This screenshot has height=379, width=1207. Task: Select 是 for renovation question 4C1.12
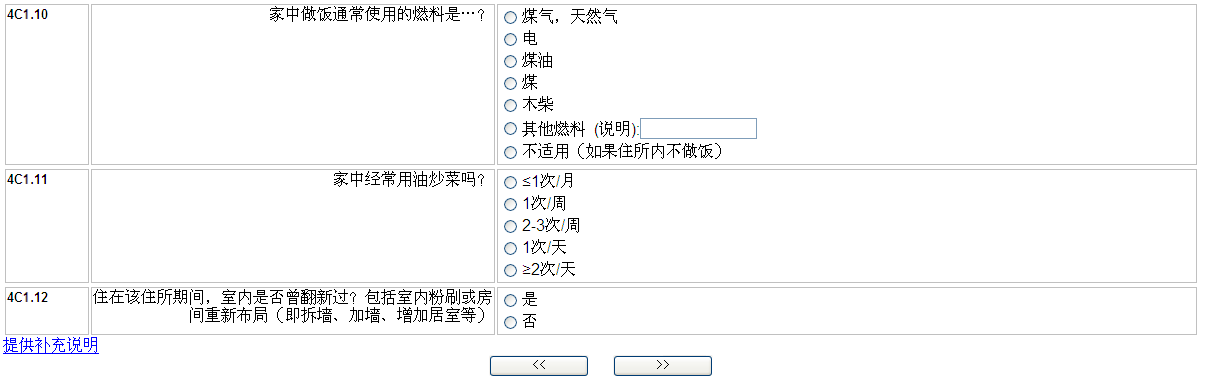[510, 300]
